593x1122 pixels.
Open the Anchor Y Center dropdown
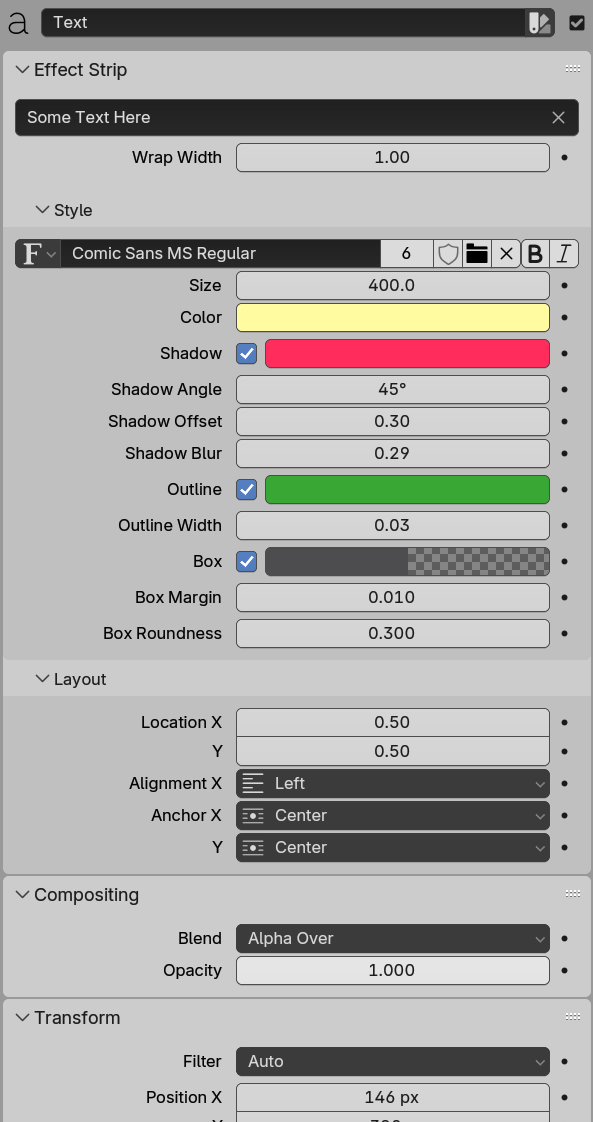393,848
